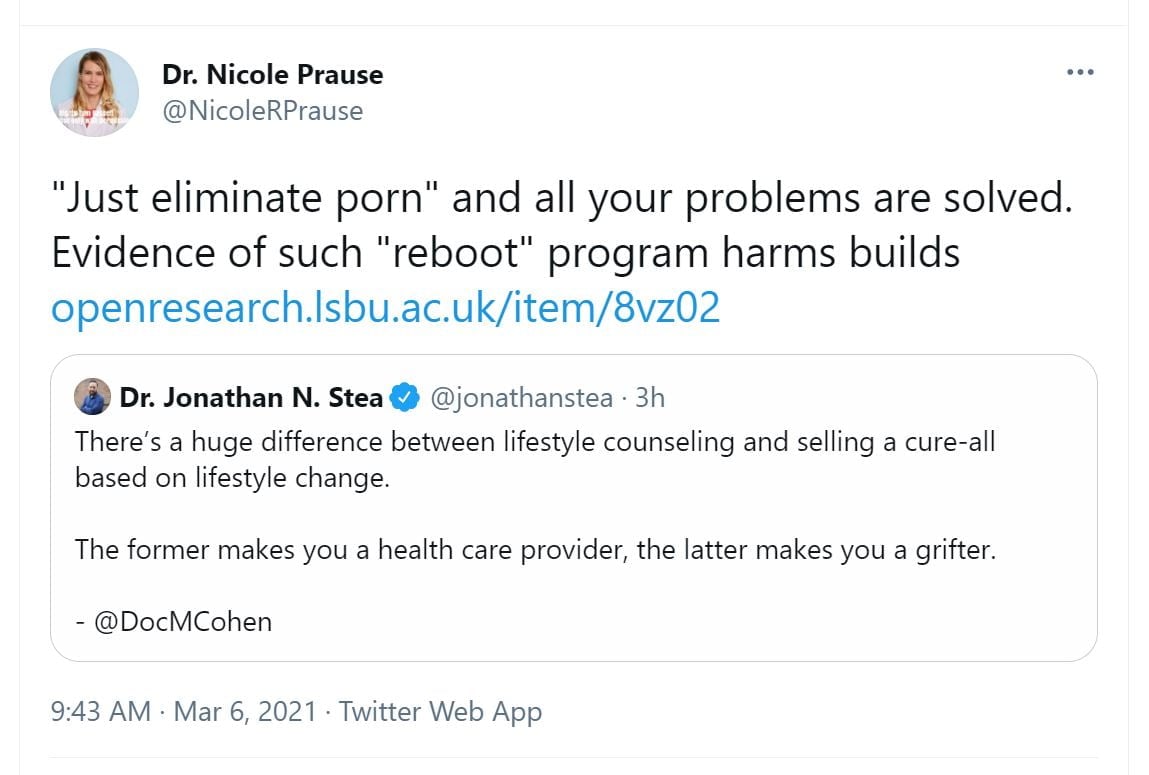
Task: Click the quoted tweet's 3h timestamp
Action: tap(650, 397)
